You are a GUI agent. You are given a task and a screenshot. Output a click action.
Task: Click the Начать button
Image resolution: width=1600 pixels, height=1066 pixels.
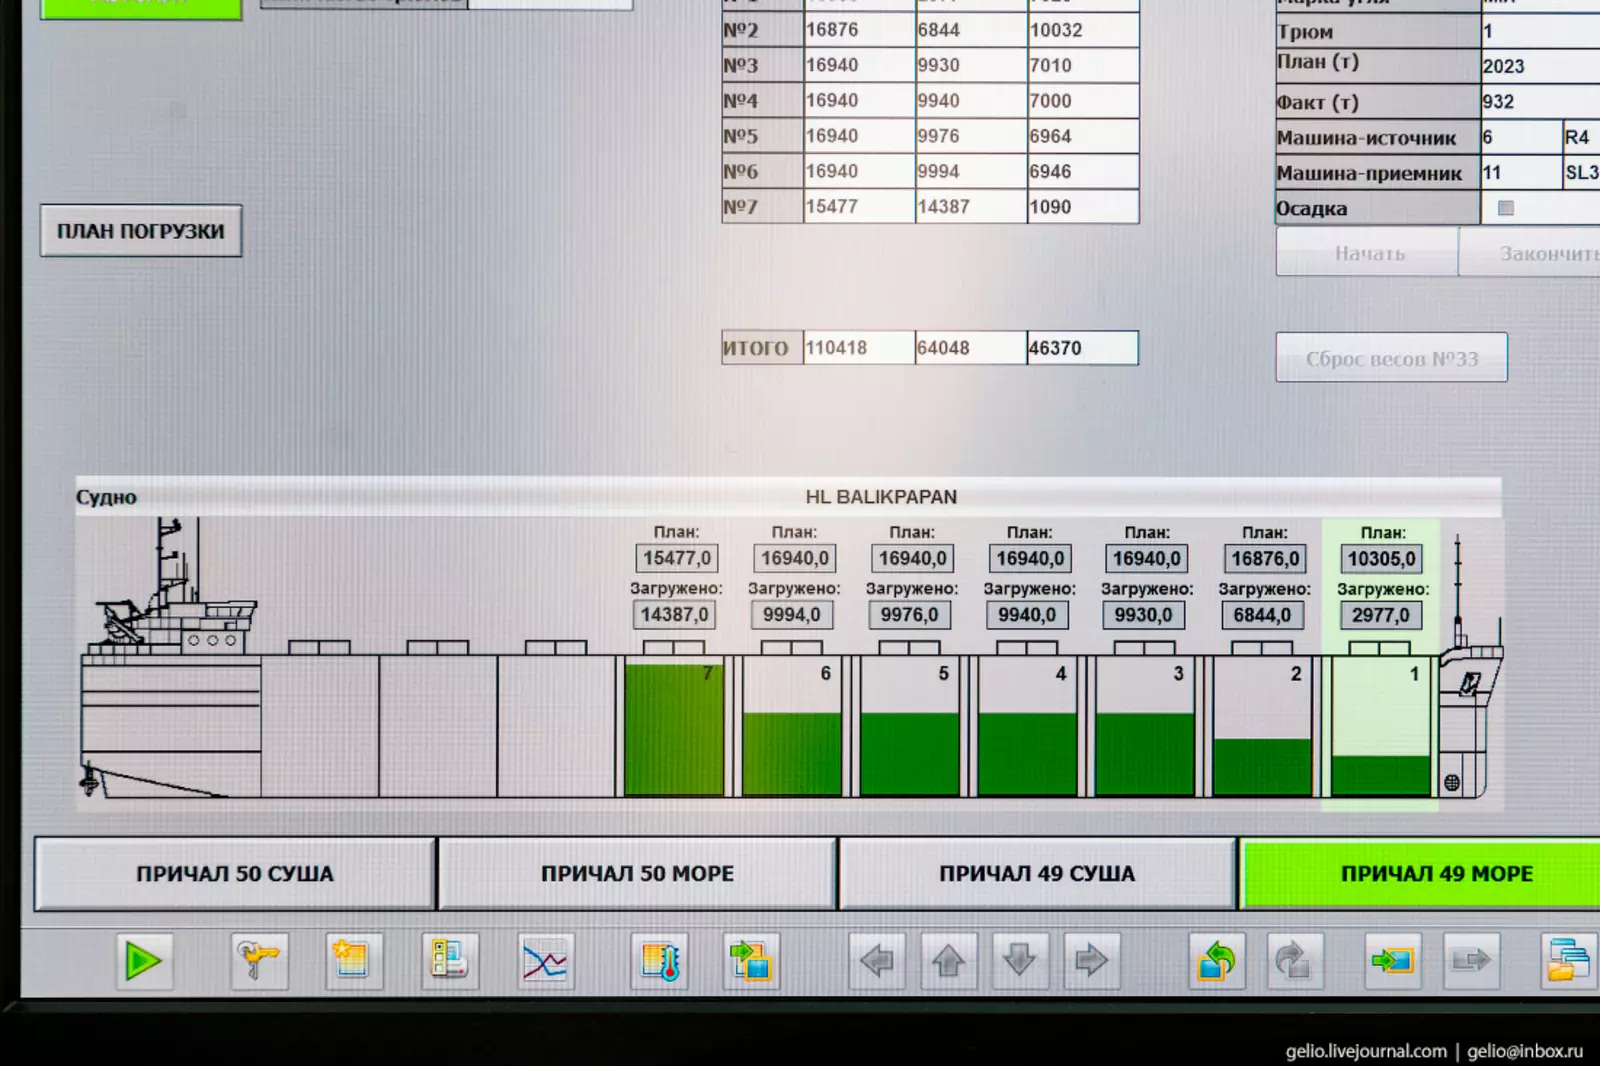point(1368,254)
